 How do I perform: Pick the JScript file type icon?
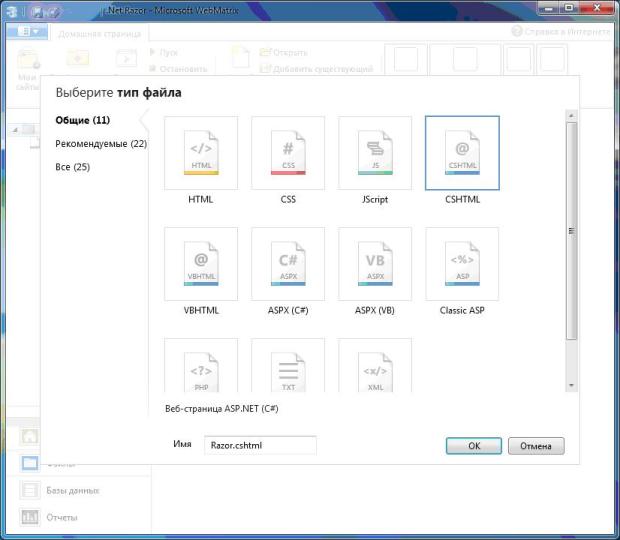click(x=375, y=153)
